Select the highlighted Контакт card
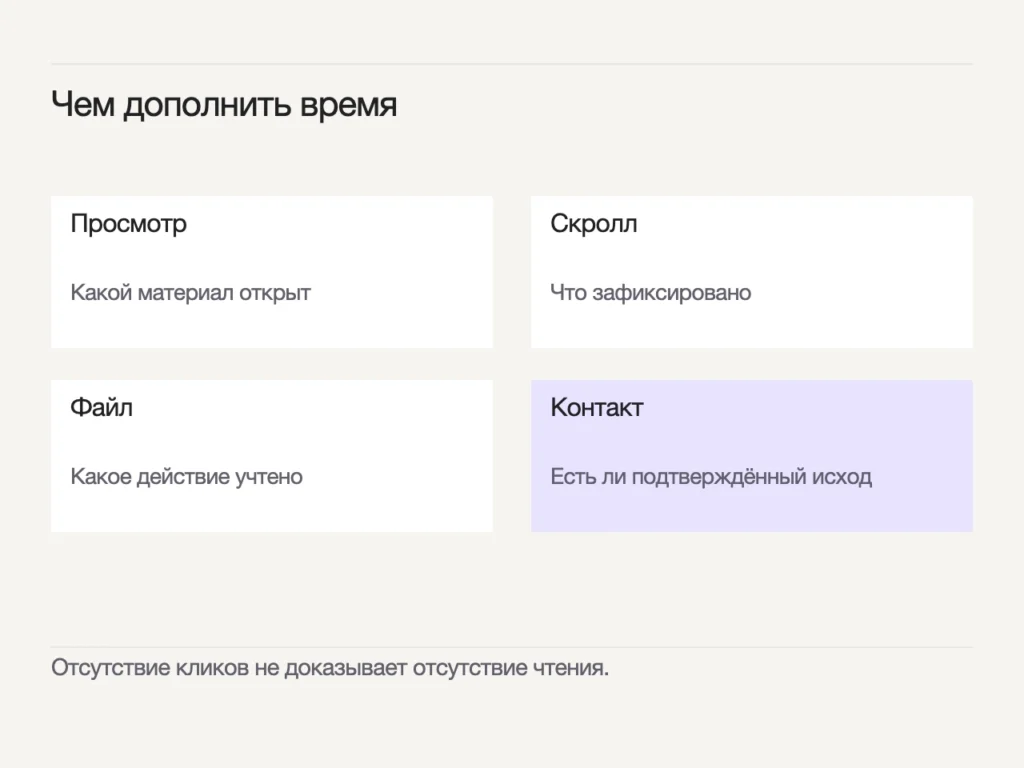1024x768 pixels. click(752, 456)
